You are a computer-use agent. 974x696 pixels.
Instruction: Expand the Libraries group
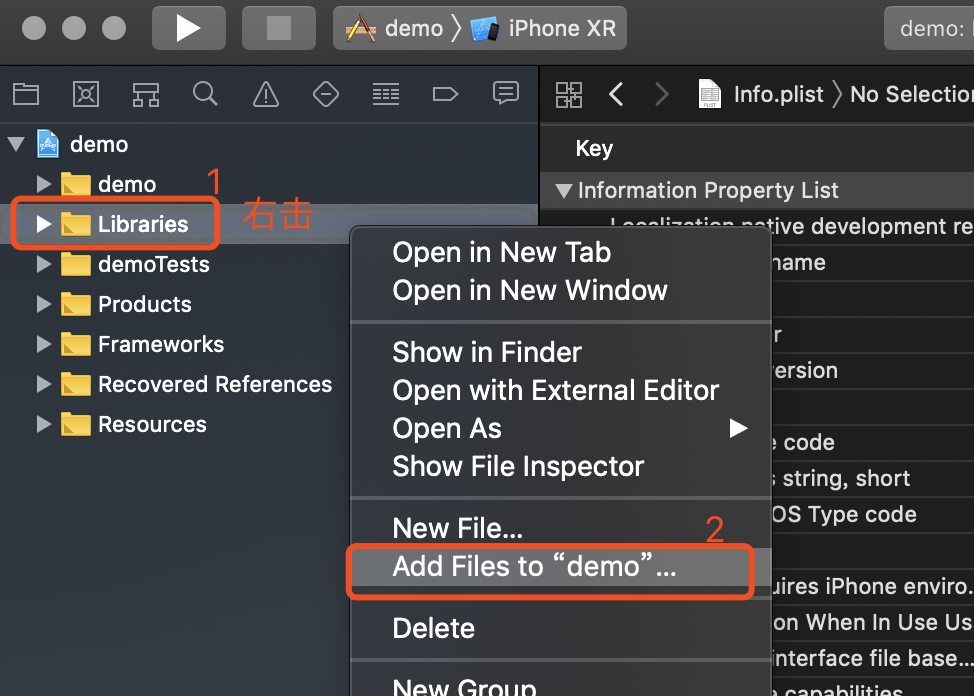click(x=43, y=224)
